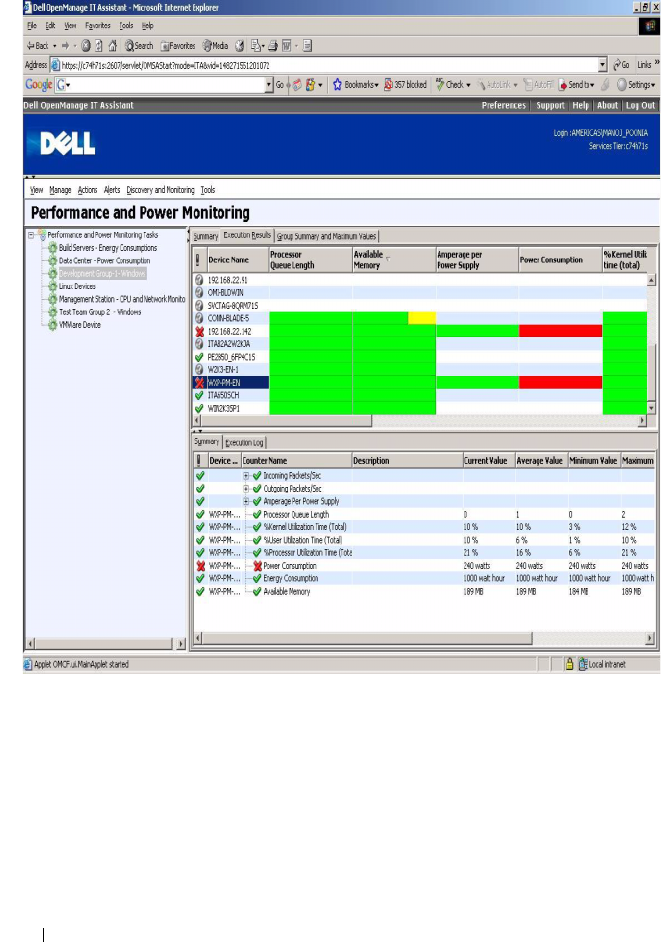Click the VMWare Device task icon

tap(52, 325)
